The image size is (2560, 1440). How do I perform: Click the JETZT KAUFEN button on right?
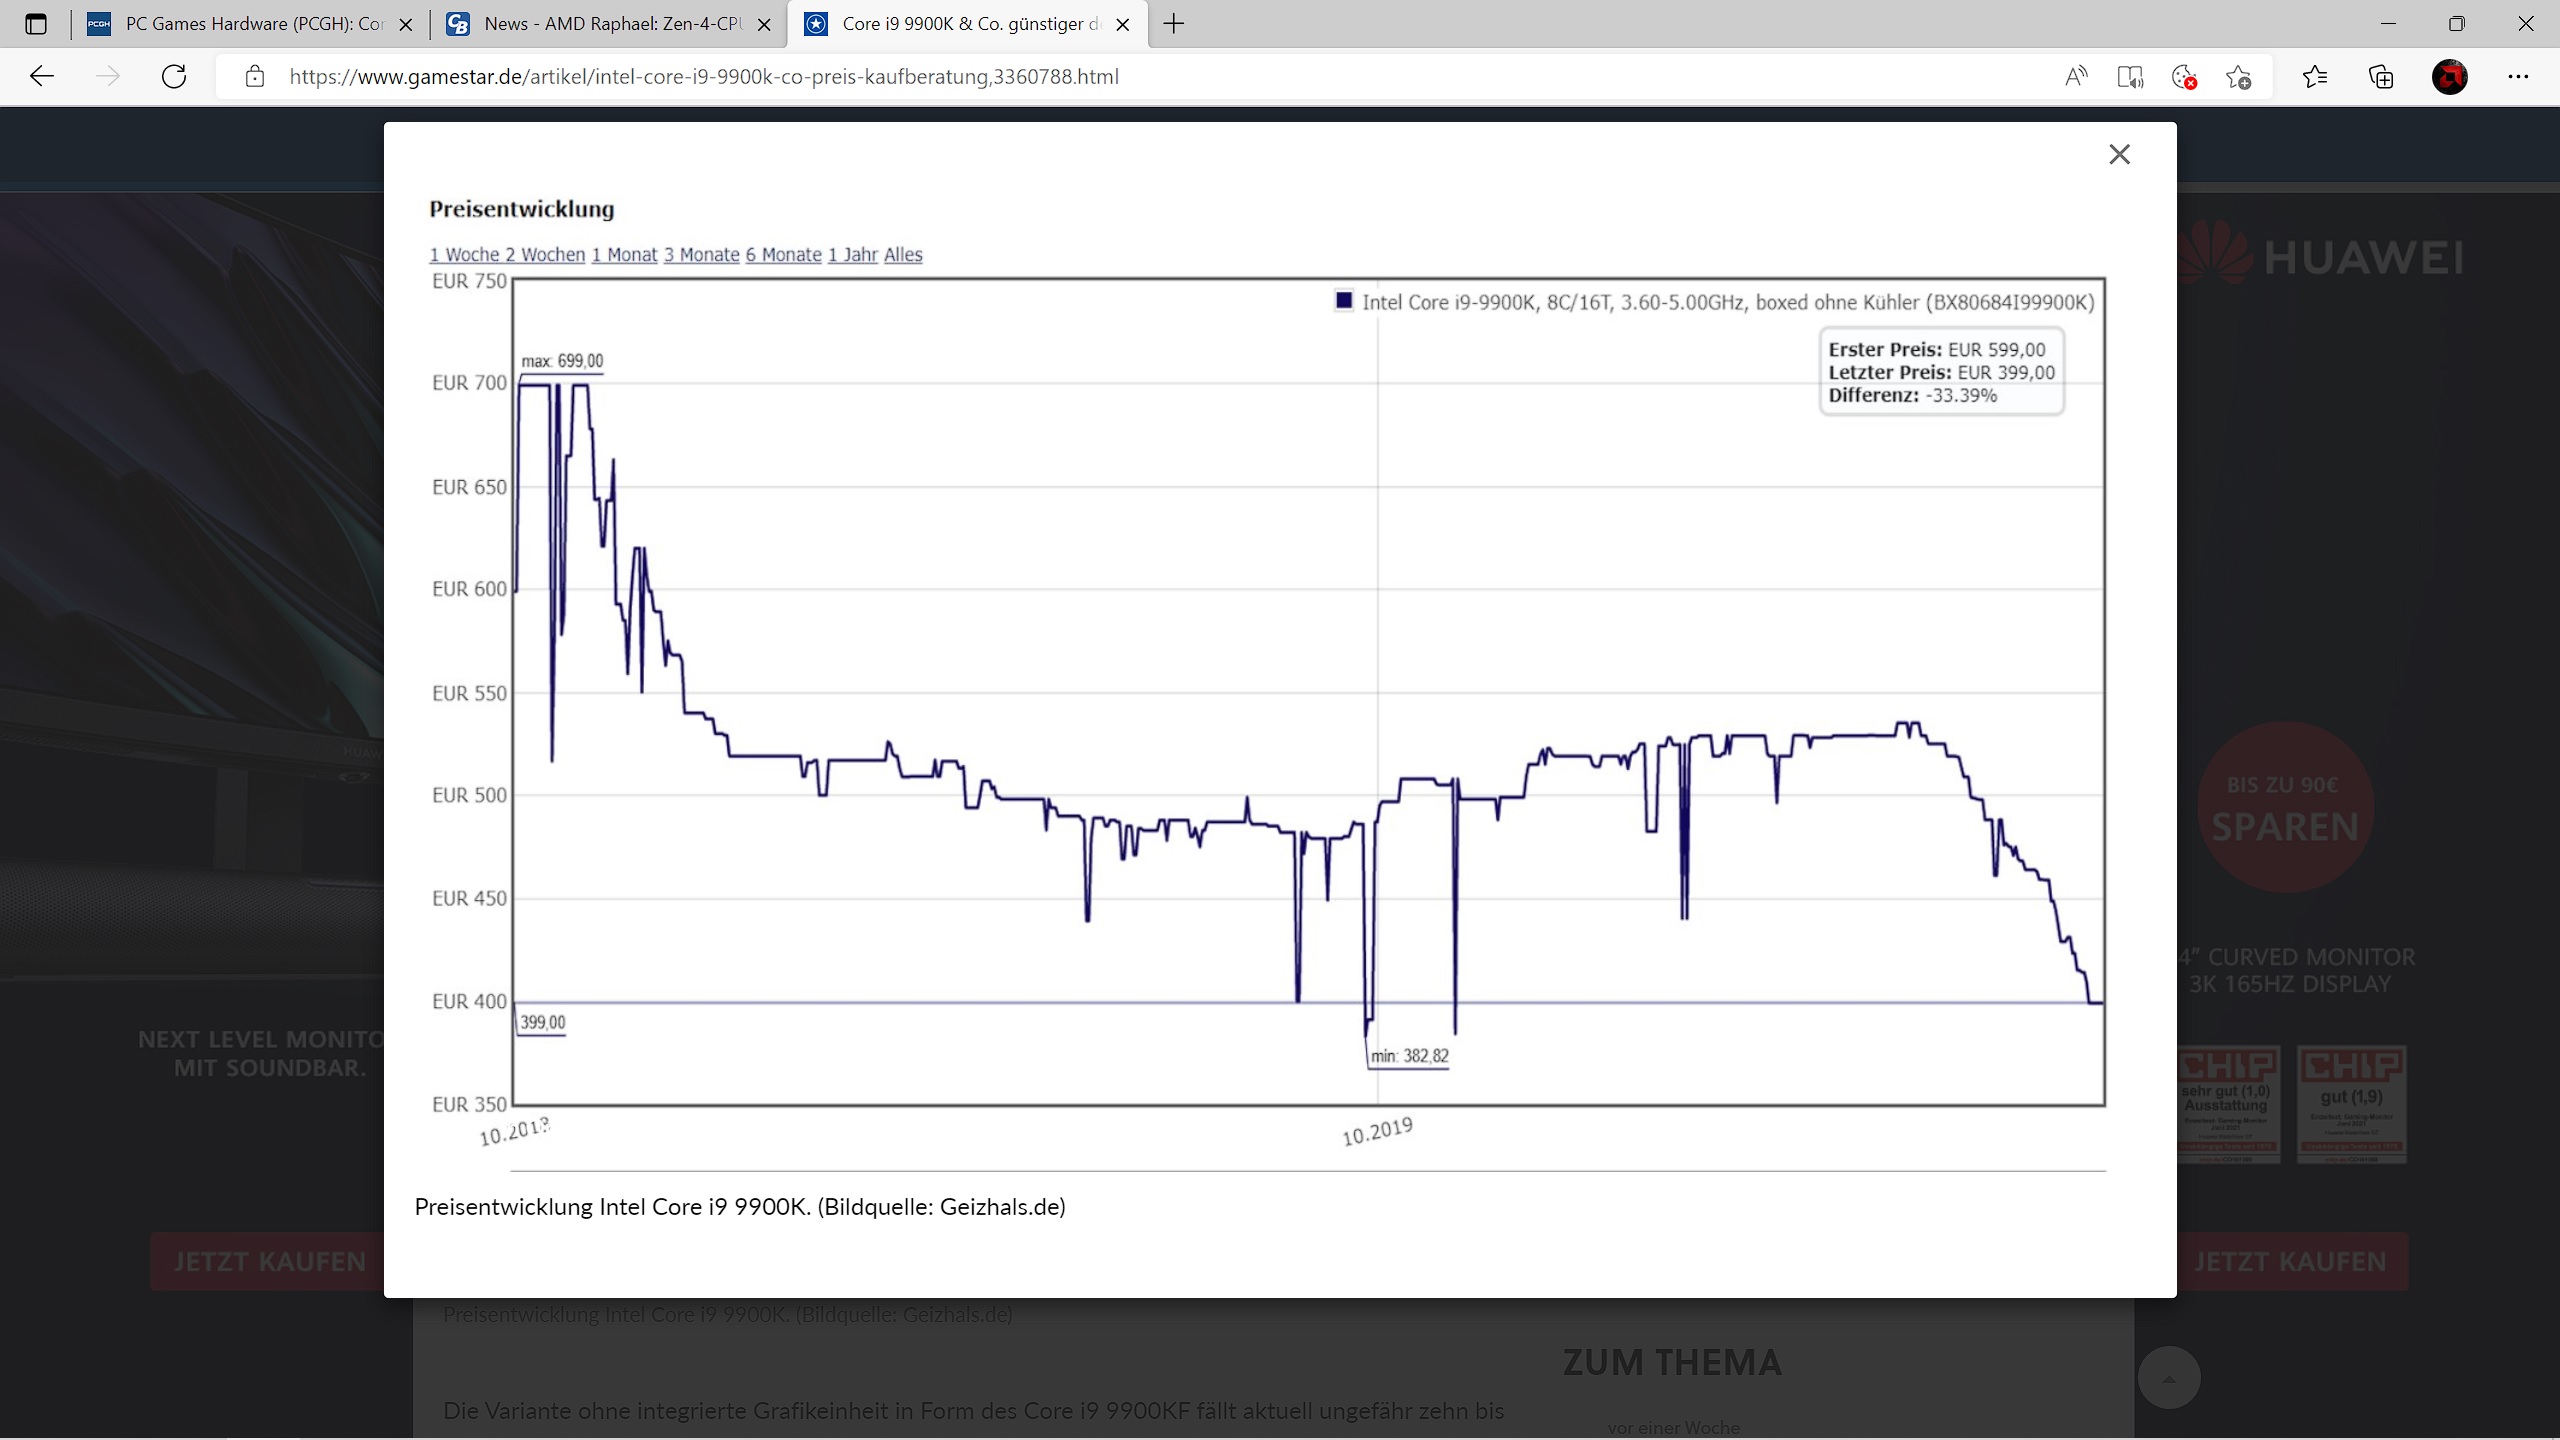[2290, 1262]
